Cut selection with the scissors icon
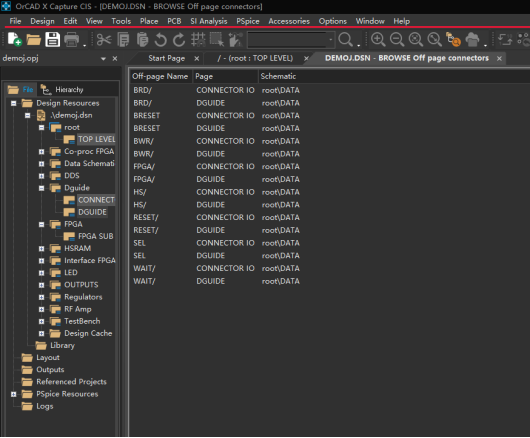 pyautogui.click(x=104, y=40)
